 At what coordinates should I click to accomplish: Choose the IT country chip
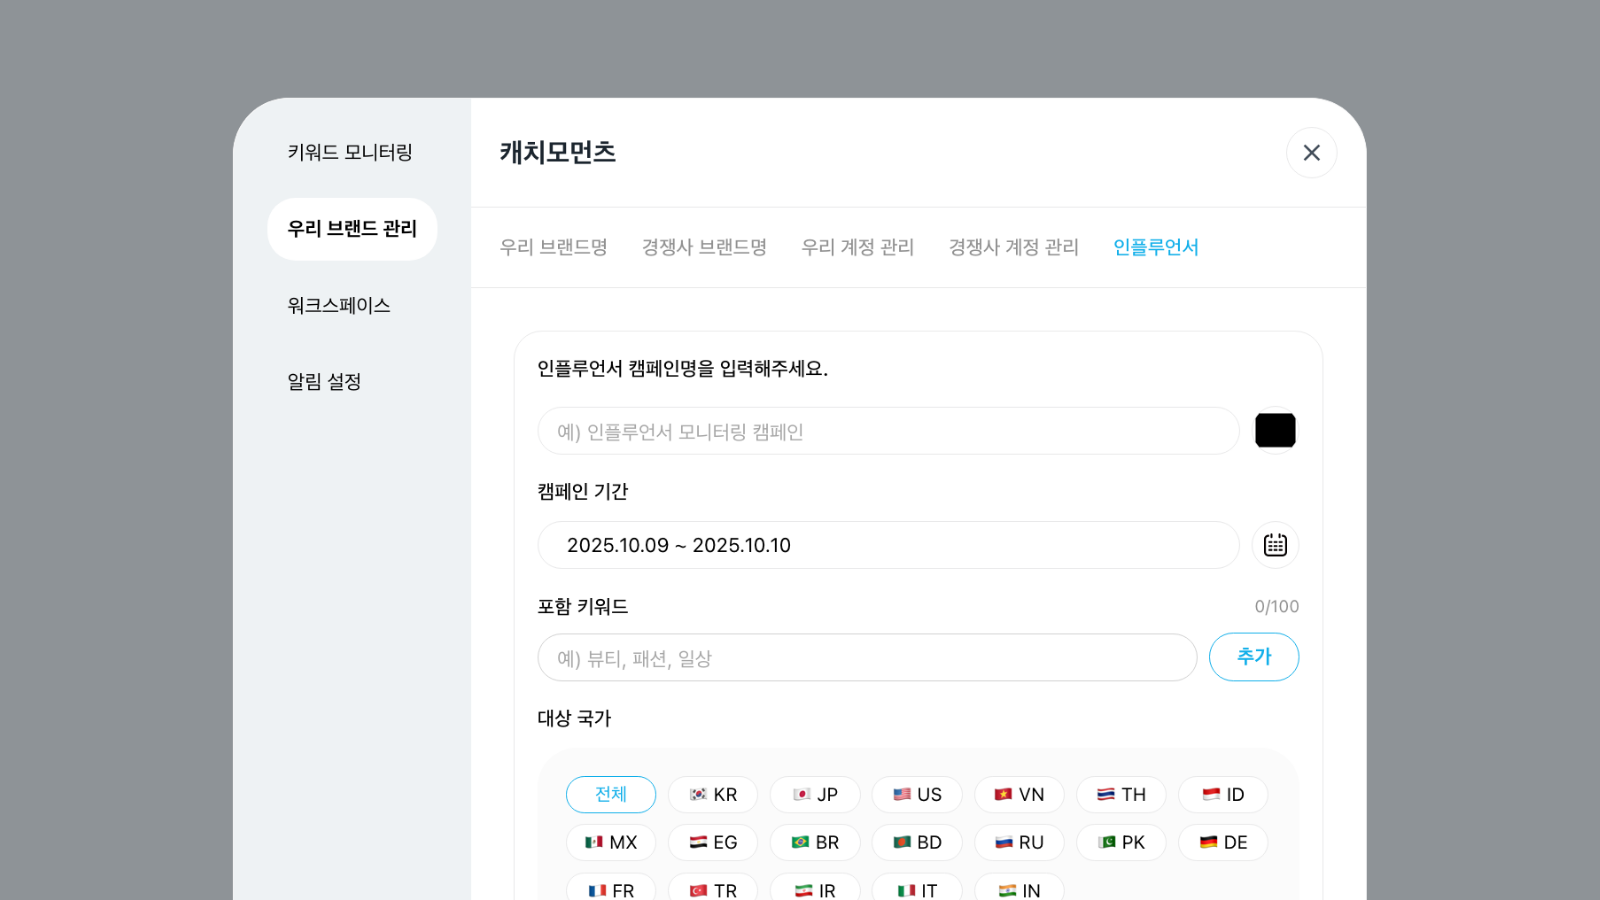pyautogui.click(x=917, y=887)
